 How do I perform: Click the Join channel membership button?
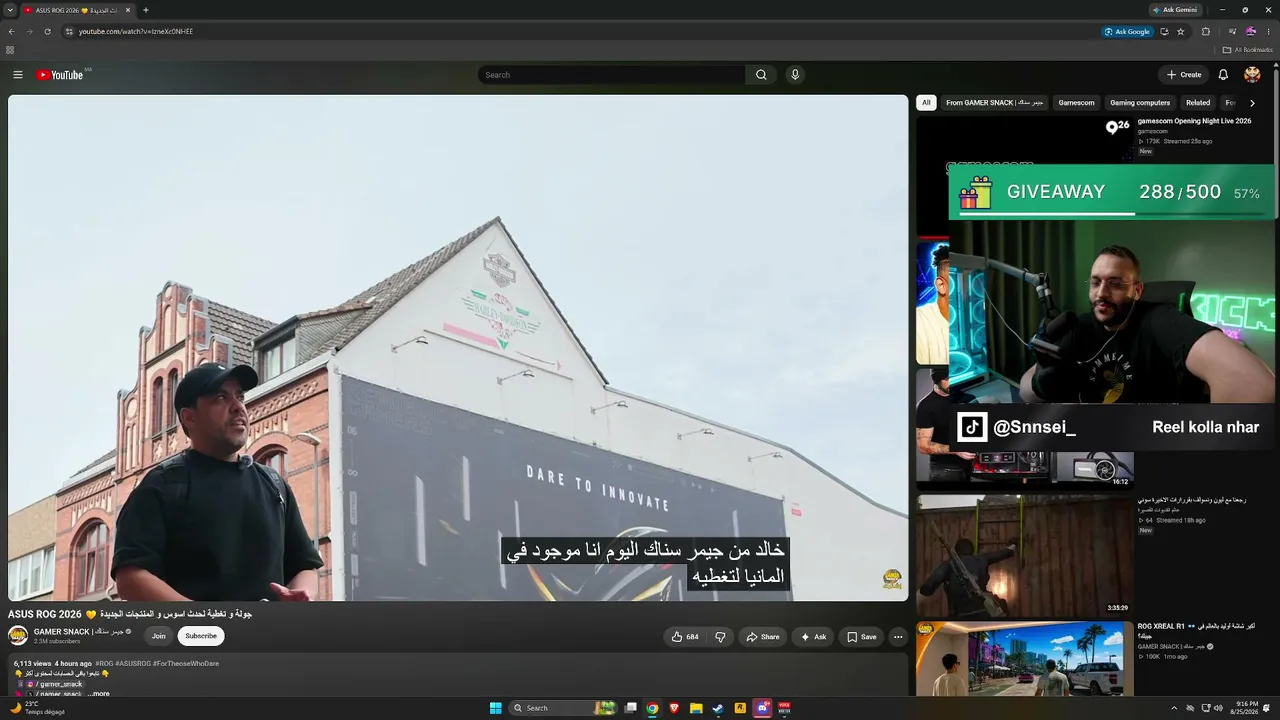[159, 636]
